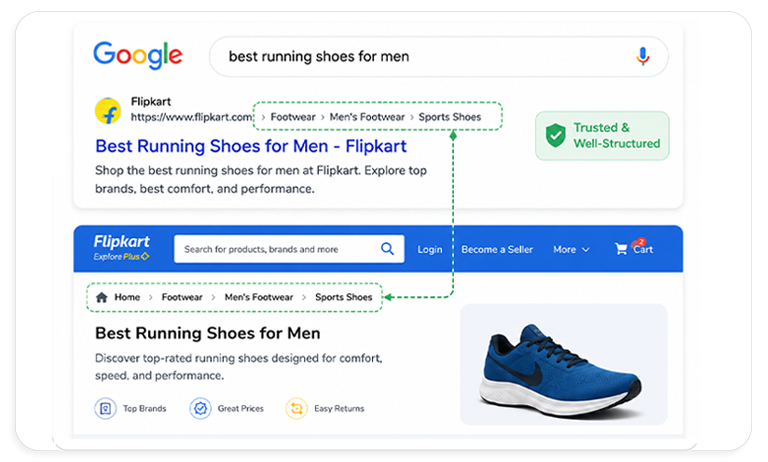The image size is (768, 462).
Task: Click Login in Flipkart header
Action: tap(430, 249)
